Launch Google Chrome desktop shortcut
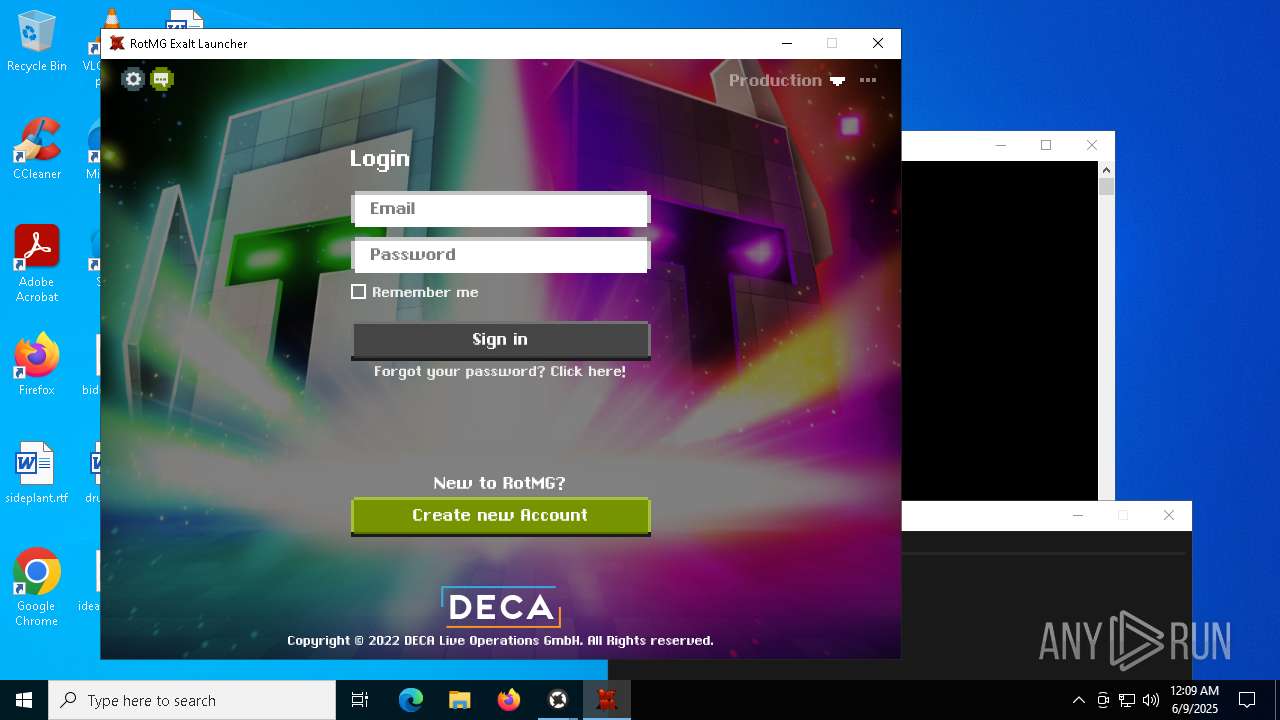1280x720 pixels. [x=37, y=588]
